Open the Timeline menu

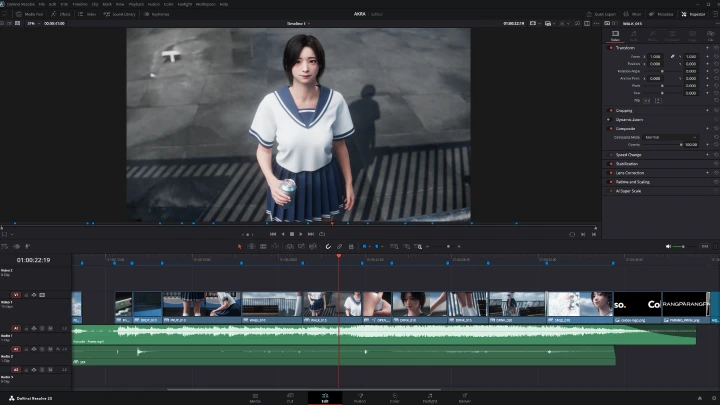tap(80, 4)
